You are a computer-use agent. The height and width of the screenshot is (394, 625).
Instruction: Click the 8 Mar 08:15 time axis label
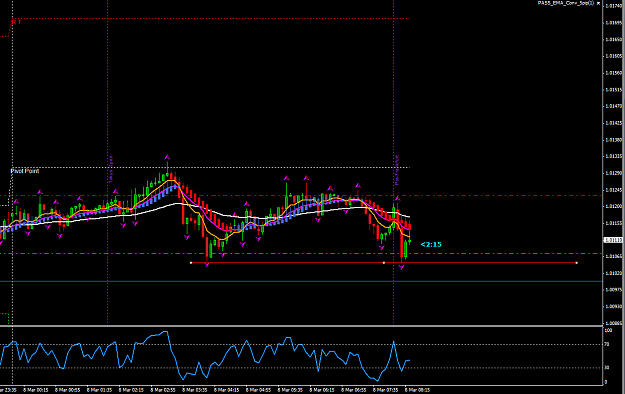(417, 390)
